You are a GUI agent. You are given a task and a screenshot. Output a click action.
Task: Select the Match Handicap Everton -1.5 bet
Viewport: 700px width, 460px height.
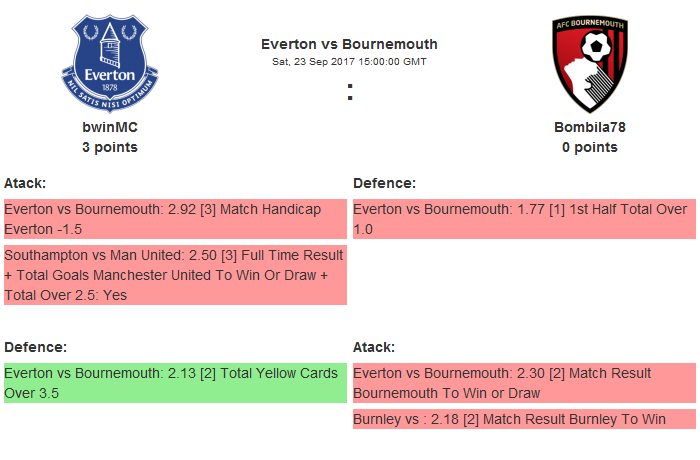[174, 219]
